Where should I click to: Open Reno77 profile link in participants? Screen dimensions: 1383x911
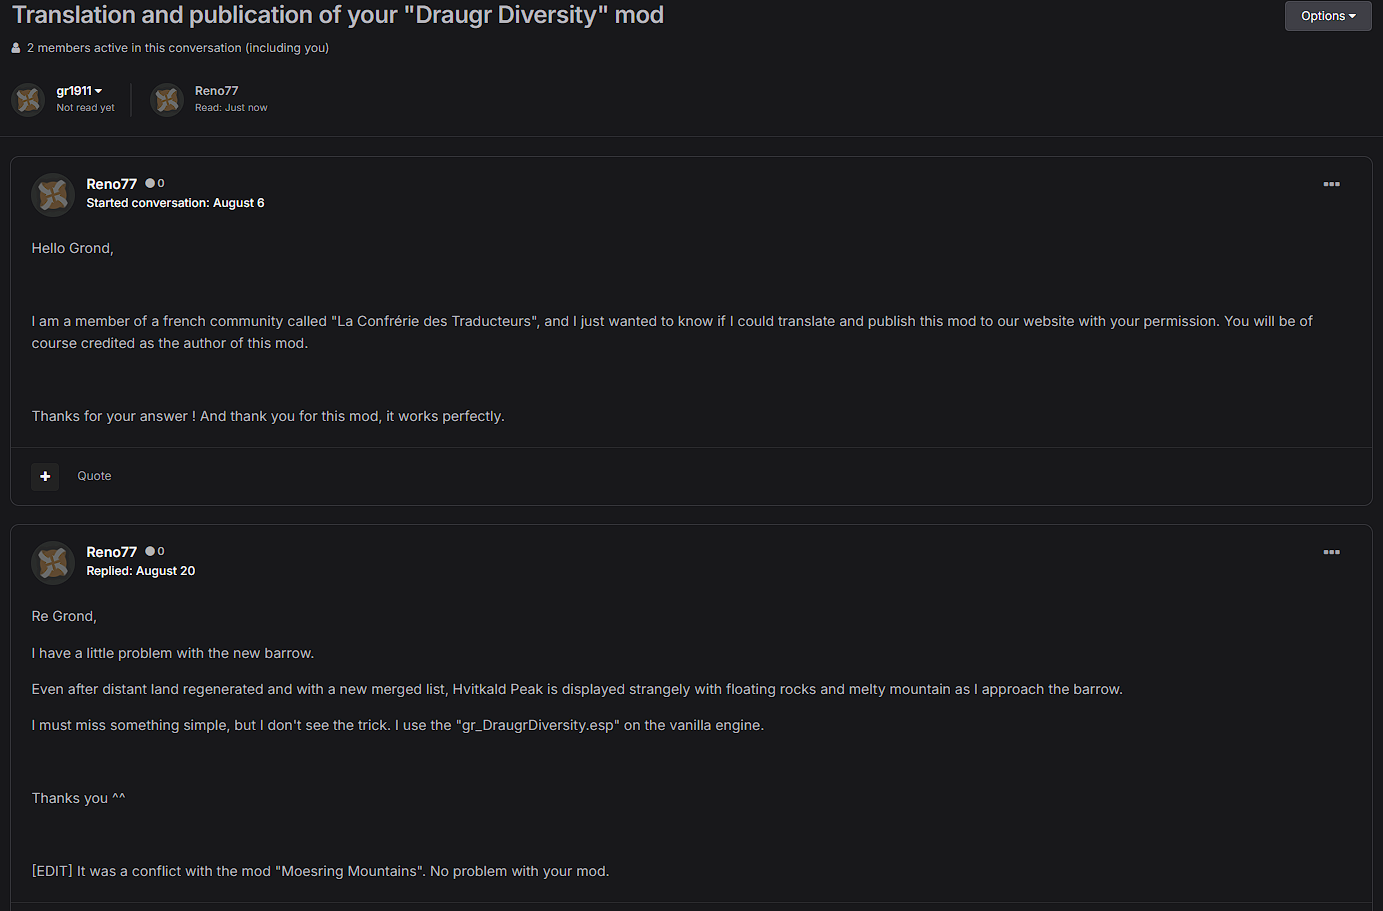(216, 91)
